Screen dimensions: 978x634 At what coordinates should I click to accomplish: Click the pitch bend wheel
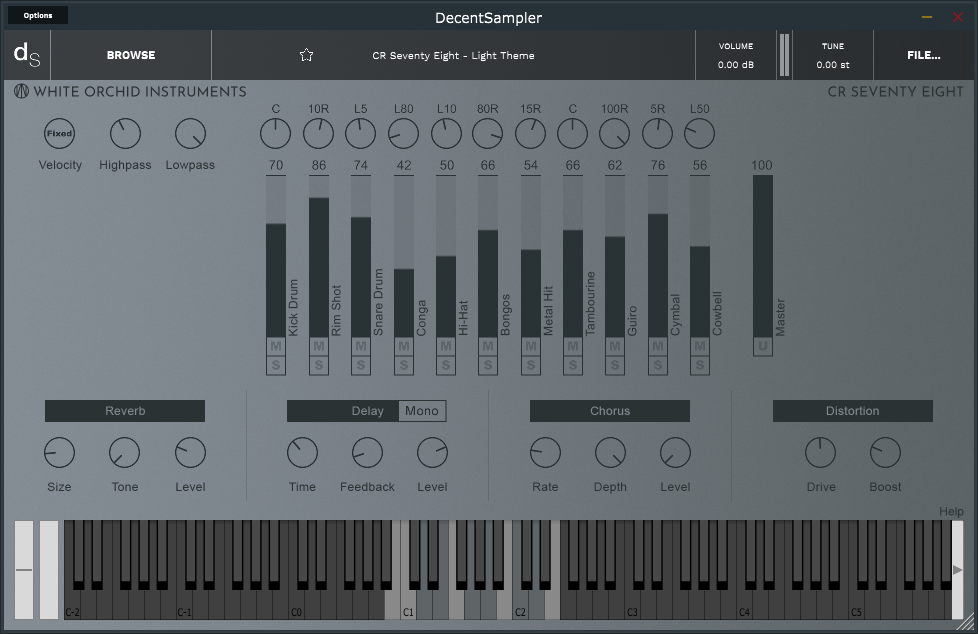pyautogui.click(x=24, y=570)
